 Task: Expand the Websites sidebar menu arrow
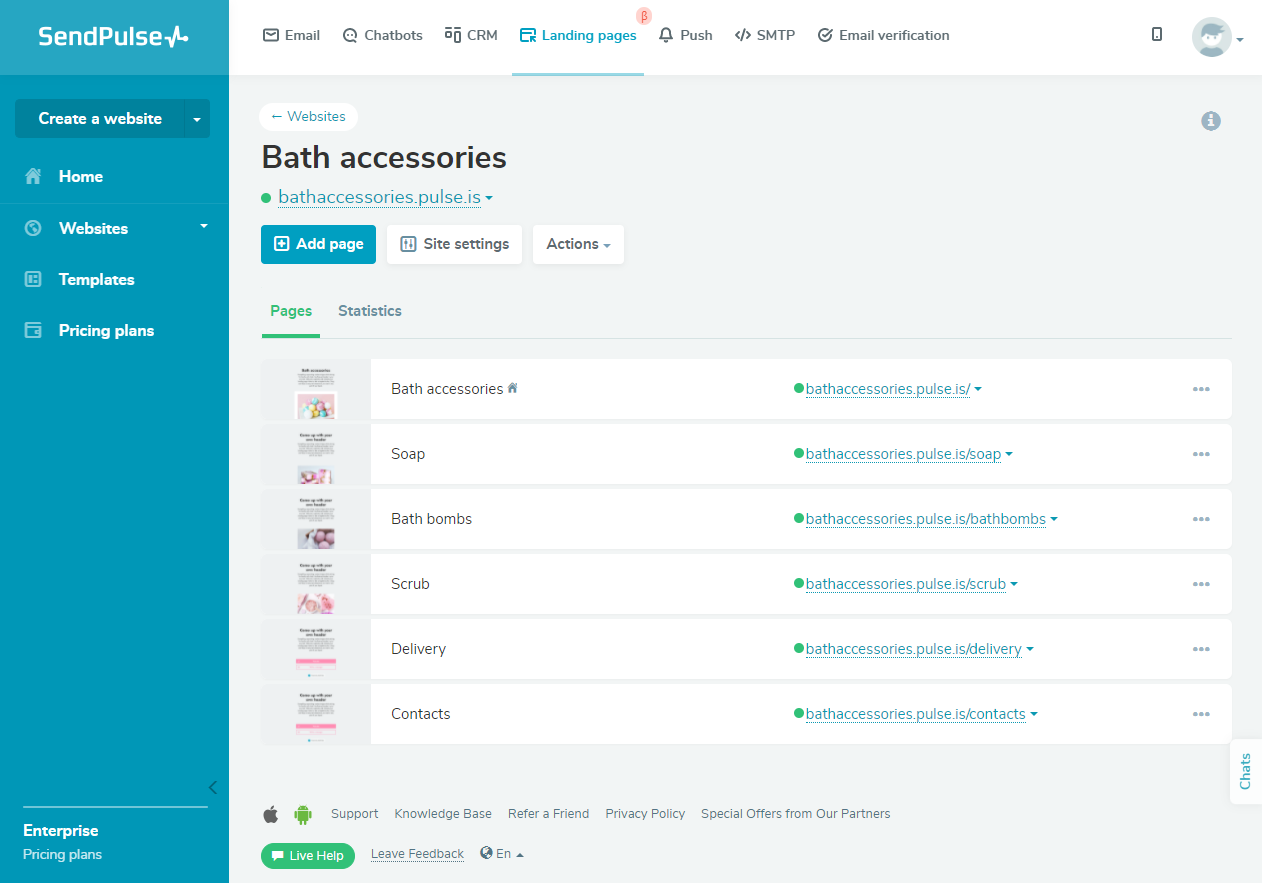click(204, 226)
